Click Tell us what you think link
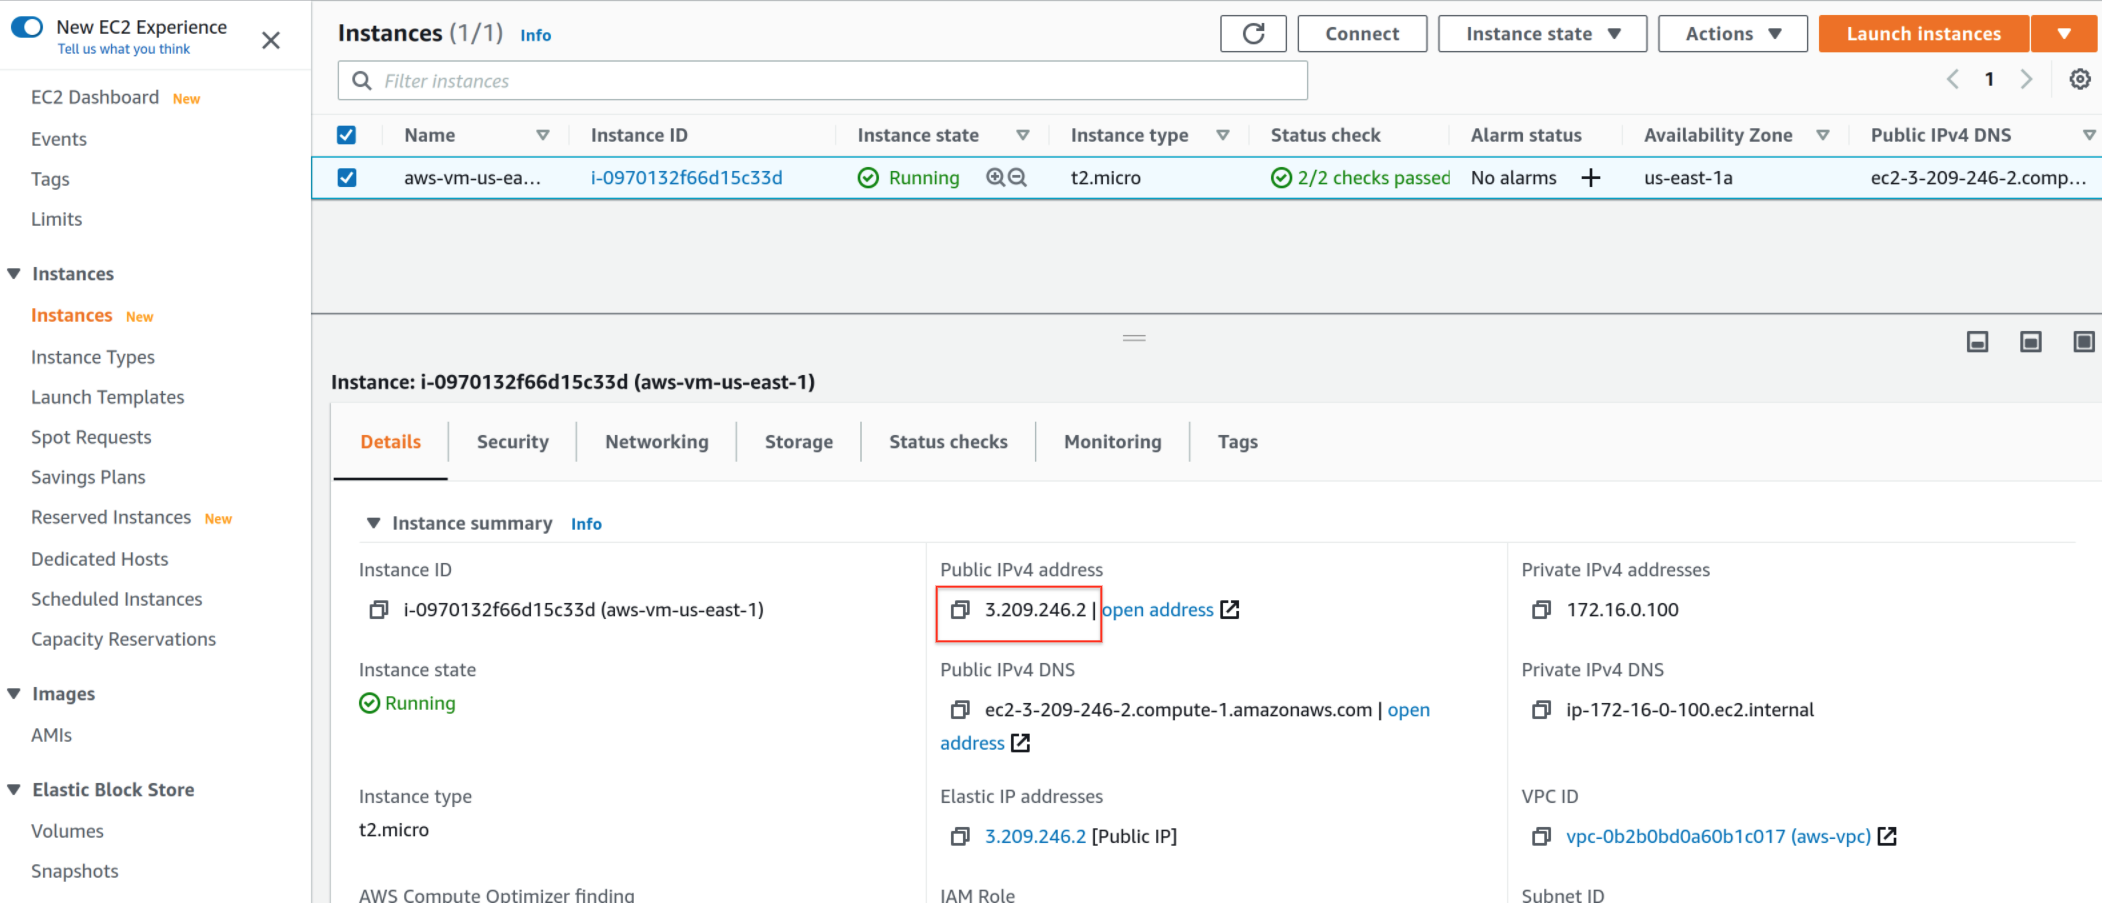The height and width of the screenshot is (916, 2102). pyautogui.click(x=124, y=49)
